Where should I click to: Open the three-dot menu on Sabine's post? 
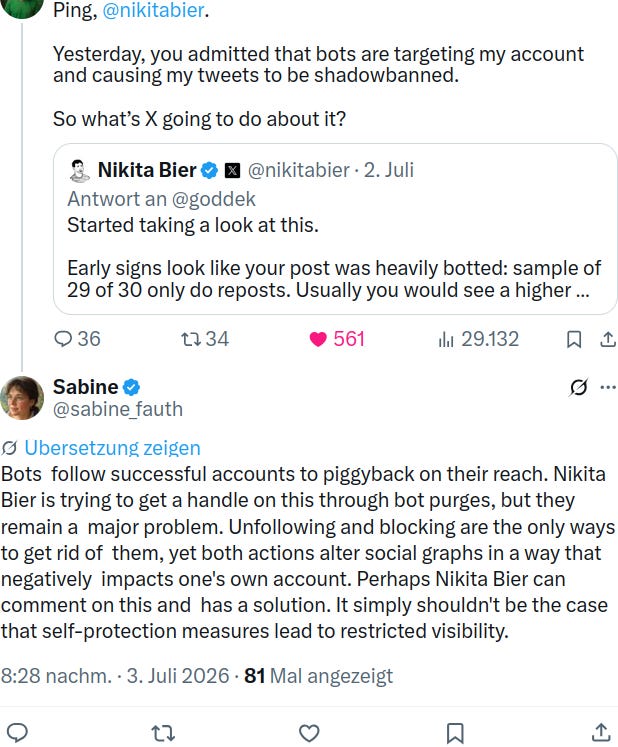coord(608,387)
